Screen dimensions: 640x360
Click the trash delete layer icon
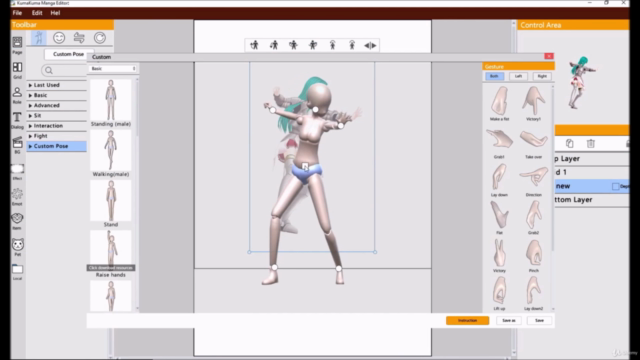point(591,143)
